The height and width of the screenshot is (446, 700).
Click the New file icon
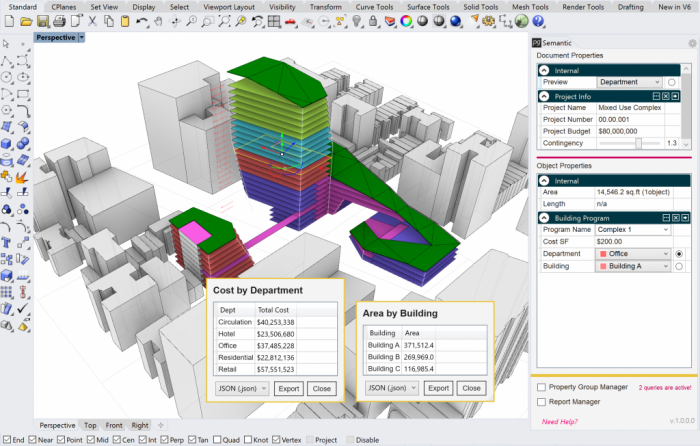(9, 21)
